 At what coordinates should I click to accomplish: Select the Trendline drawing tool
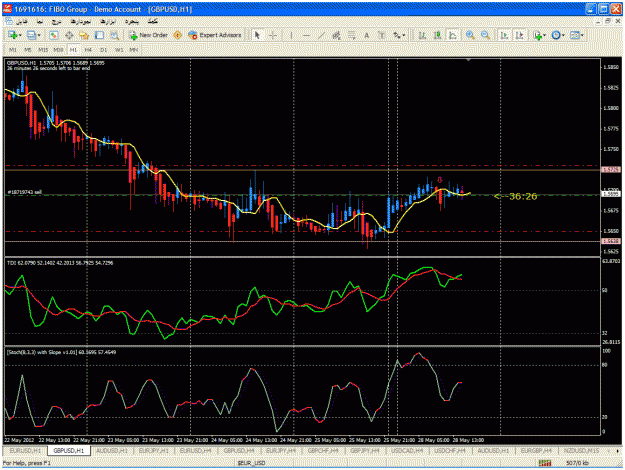(x=321, y=35)
